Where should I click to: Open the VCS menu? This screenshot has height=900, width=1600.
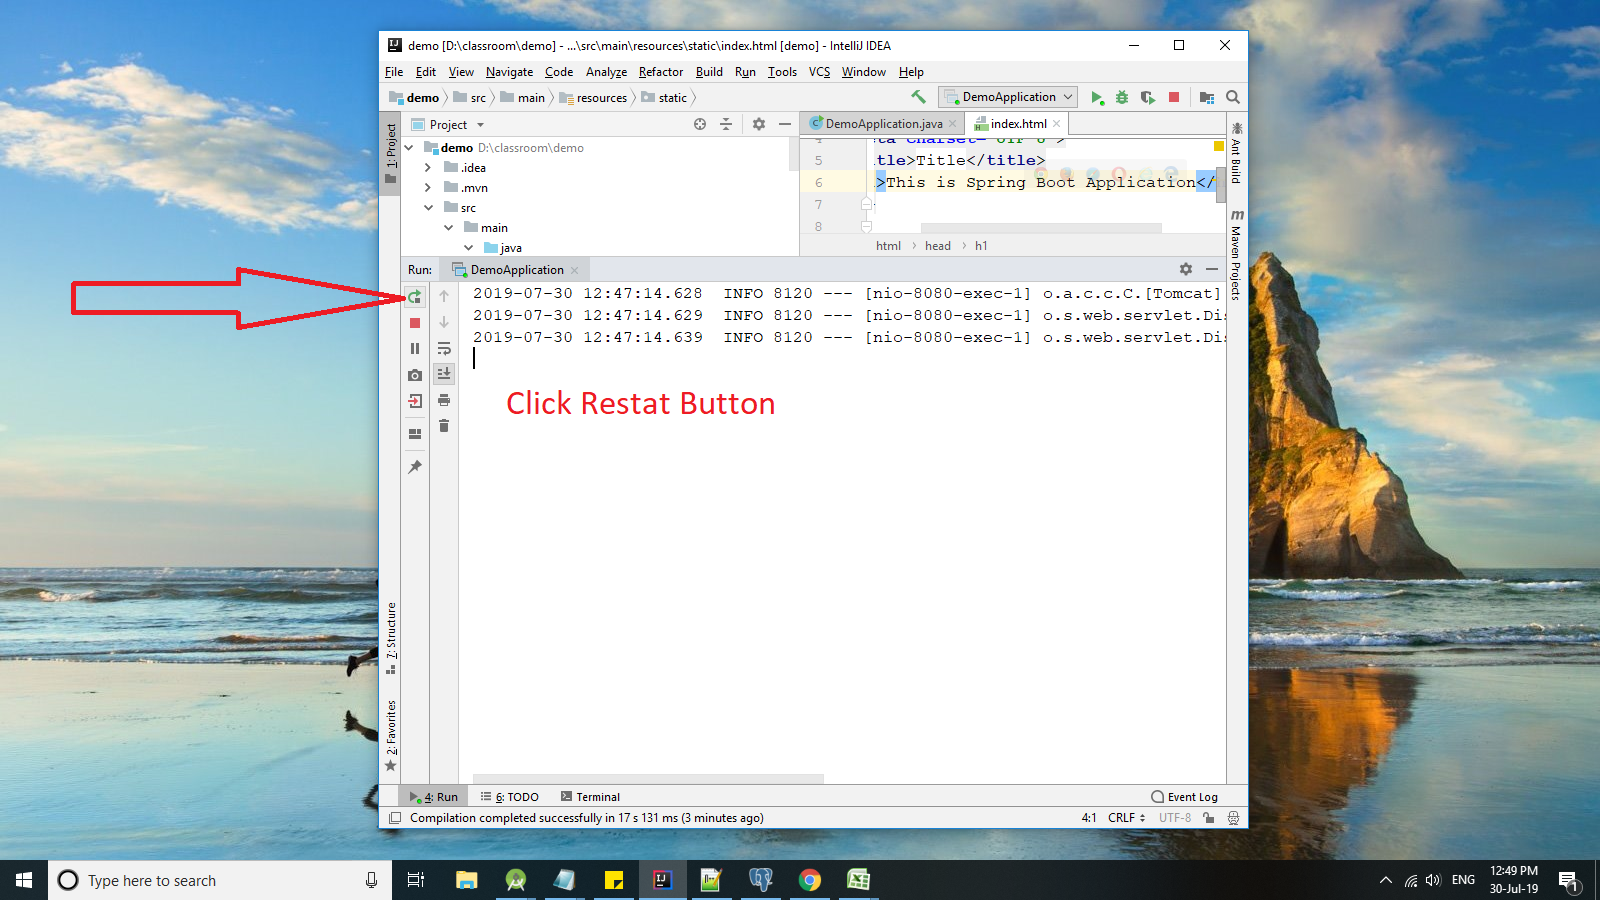click(819, 72)
